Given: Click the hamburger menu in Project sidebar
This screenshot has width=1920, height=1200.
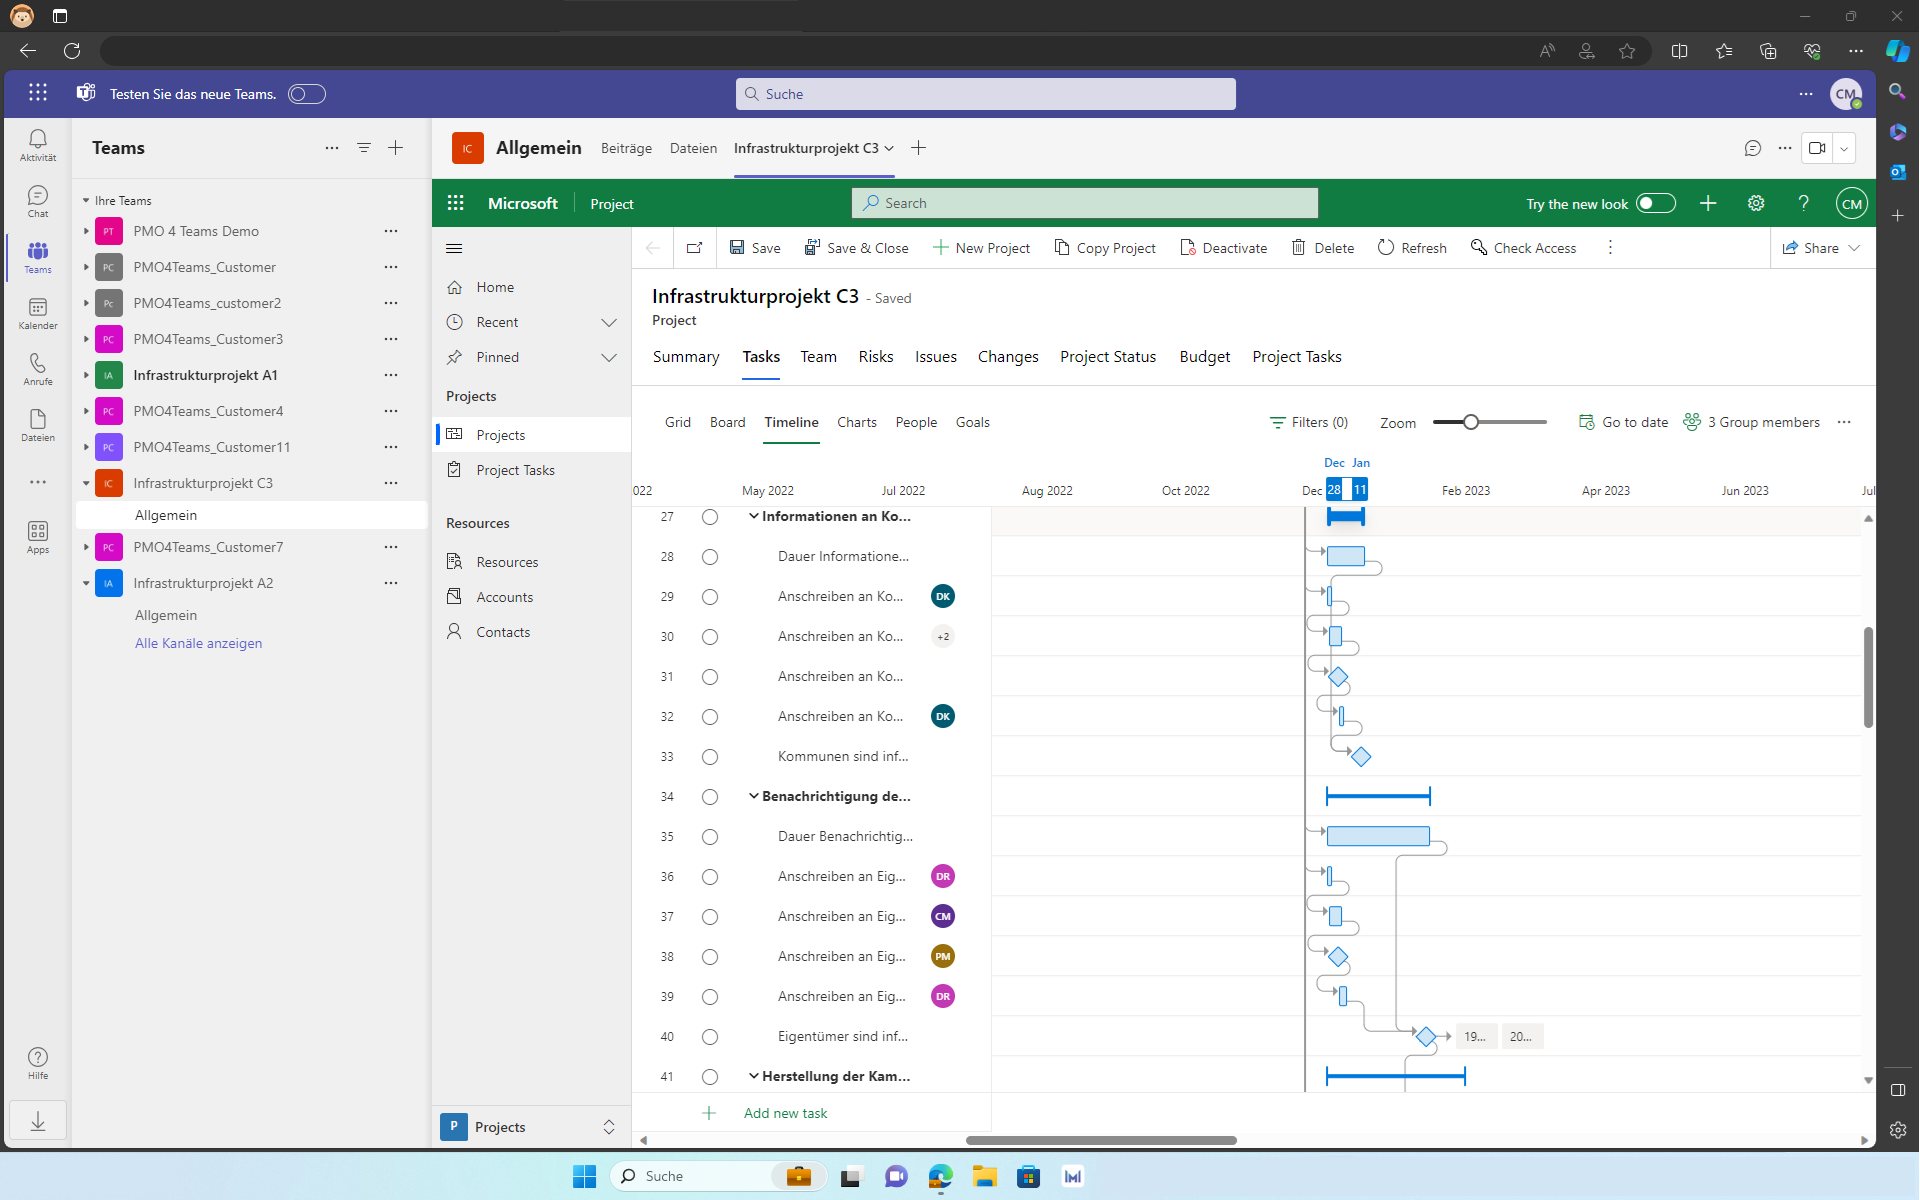Looking at the screenshot, I should tap(454, 248).
